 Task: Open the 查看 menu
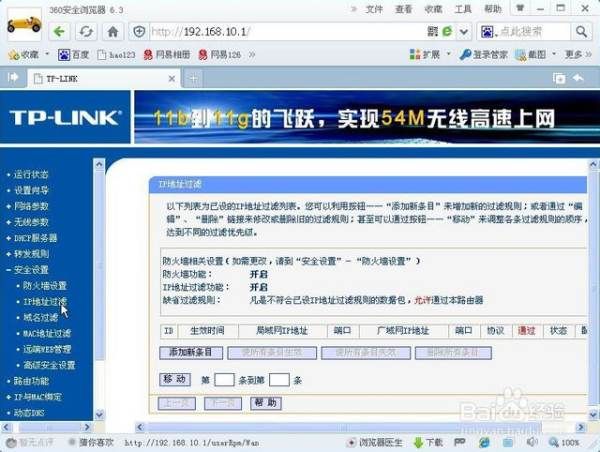[404, 9]
